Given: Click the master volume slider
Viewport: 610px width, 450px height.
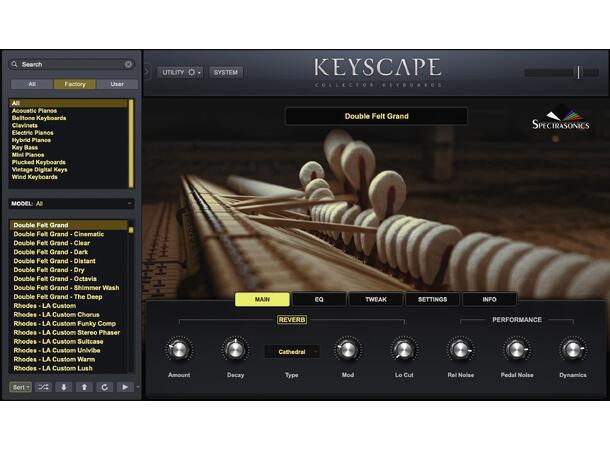Looking at the screenshot, I should click(562, 72).
